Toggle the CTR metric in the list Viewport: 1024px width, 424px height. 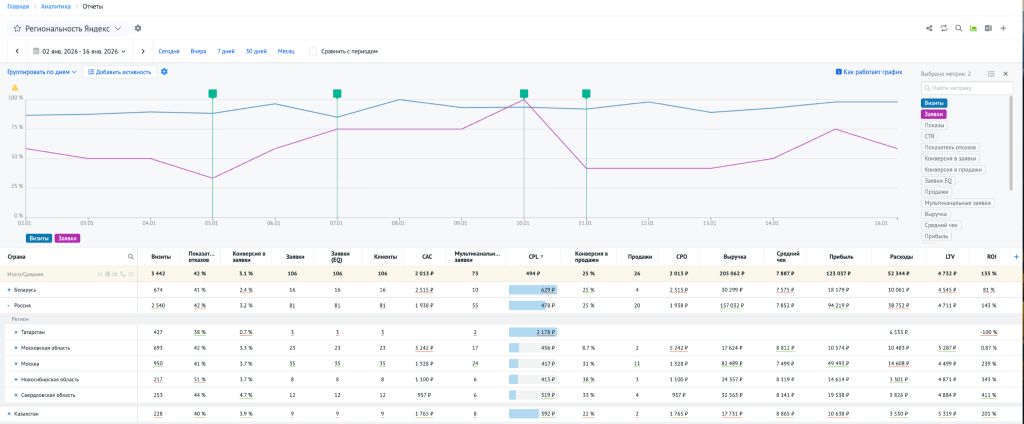[930, 136]
